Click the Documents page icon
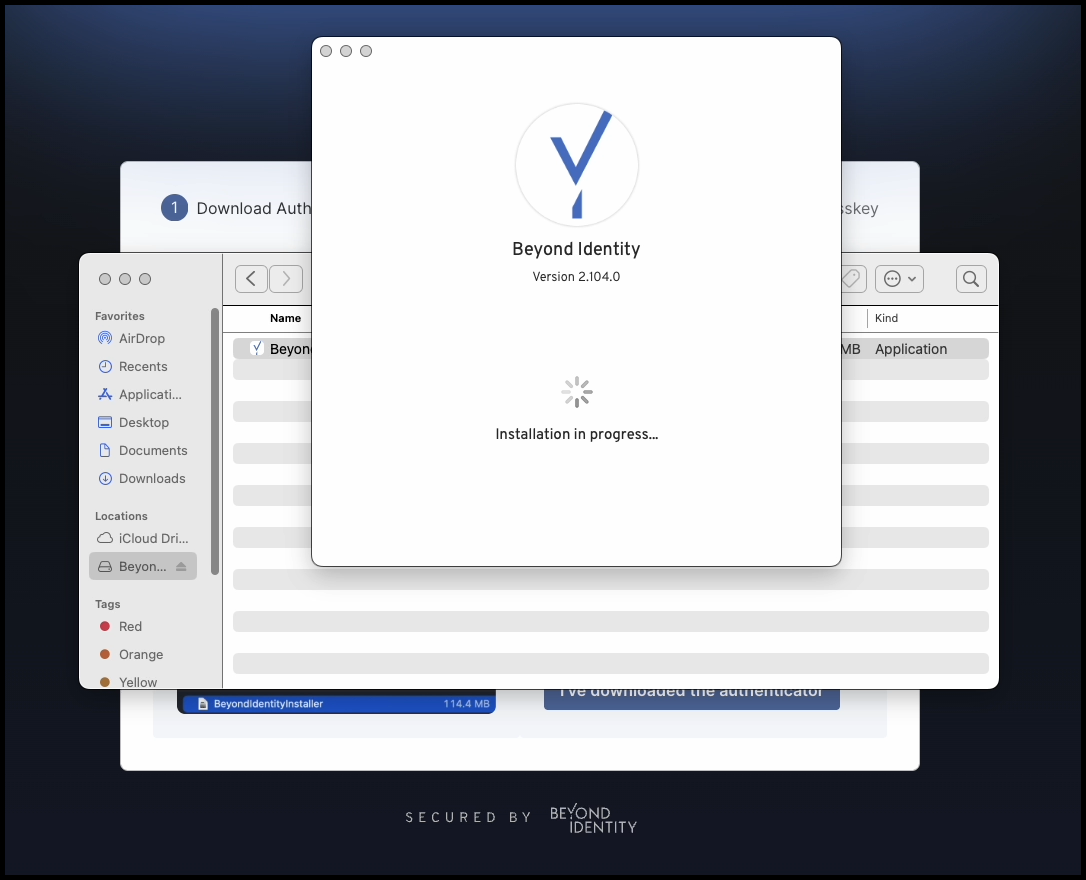1086x880 pixels. pos(105,450)
